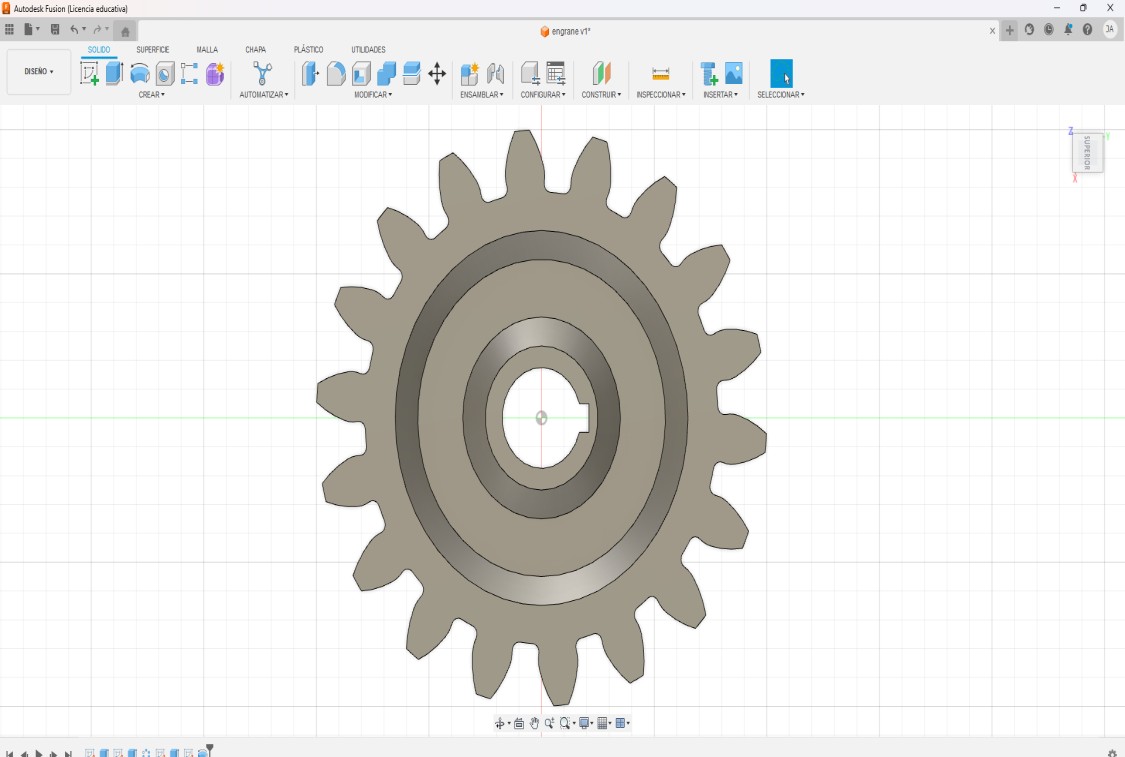The image size is (1125, 757).
Task: Click the Look At tool
Action: pyautogui.click(x=519, y=723)
